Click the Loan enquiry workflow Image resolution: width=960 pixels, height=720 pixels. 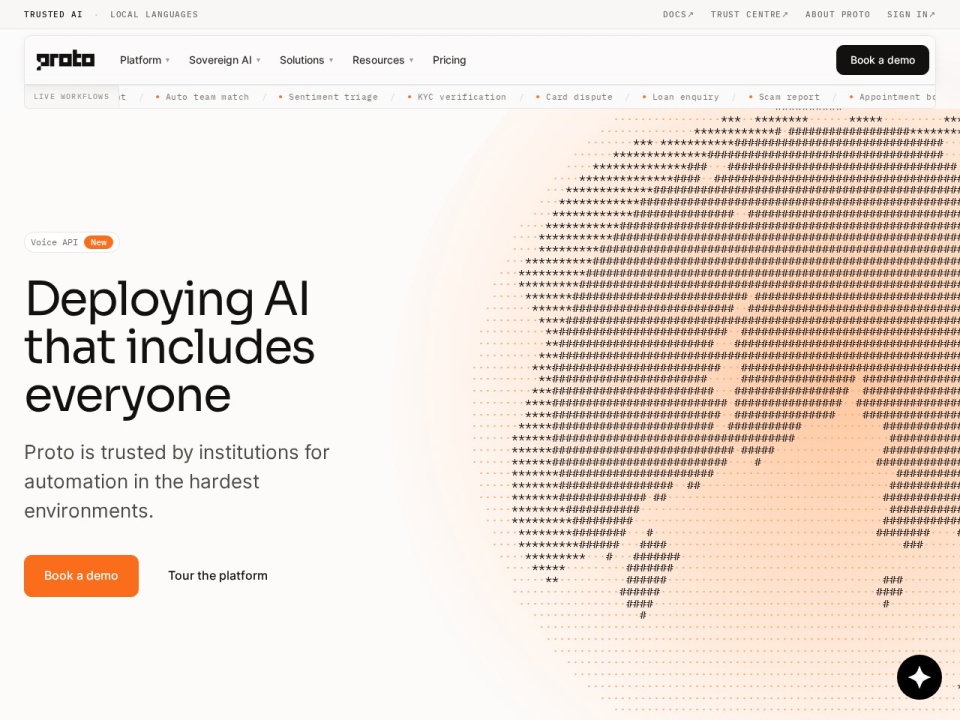pyautogui.click(x=680, y=97)
